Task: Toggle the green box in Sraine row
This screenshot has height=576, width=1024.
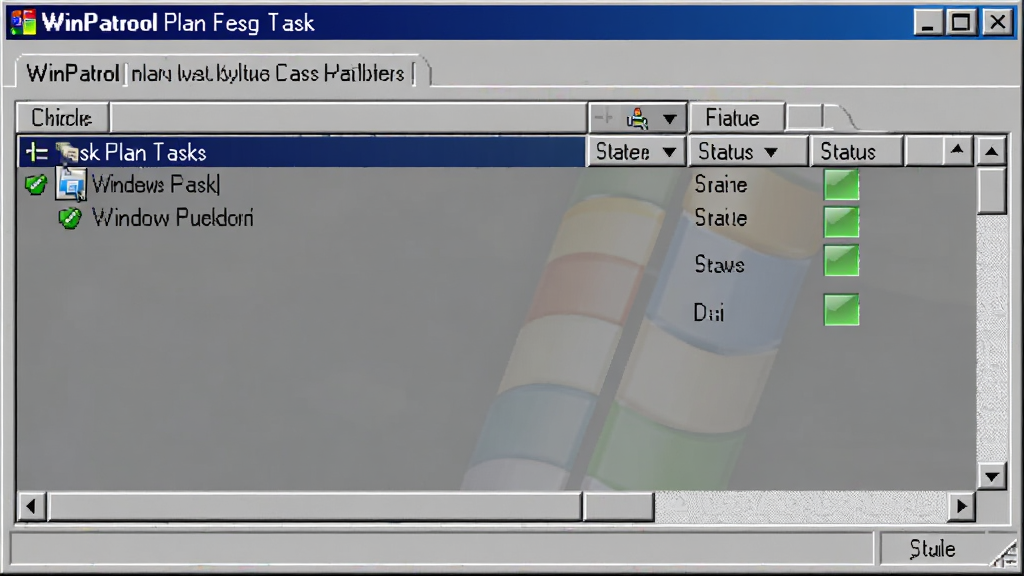Action: (x=841, y=185)
